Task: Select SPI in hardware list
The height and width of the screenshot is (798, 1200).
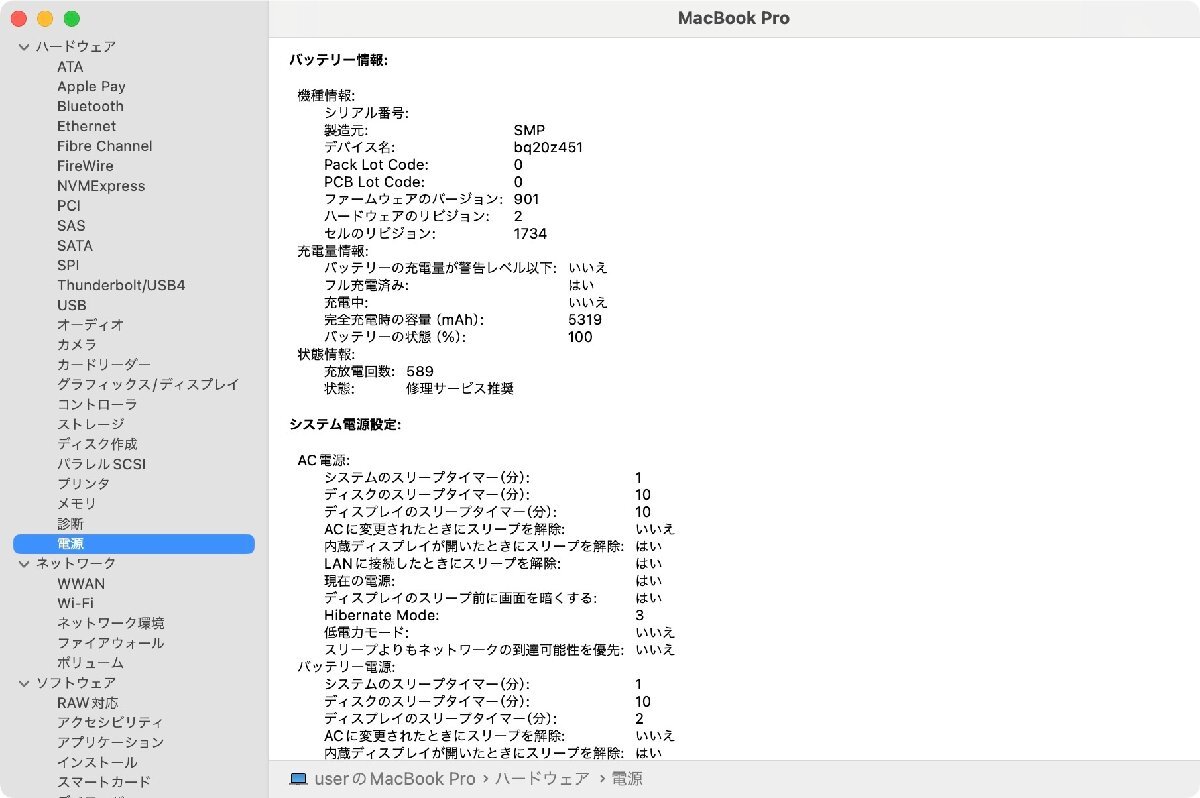Action: pyautogui.click(x=68, y=265)
